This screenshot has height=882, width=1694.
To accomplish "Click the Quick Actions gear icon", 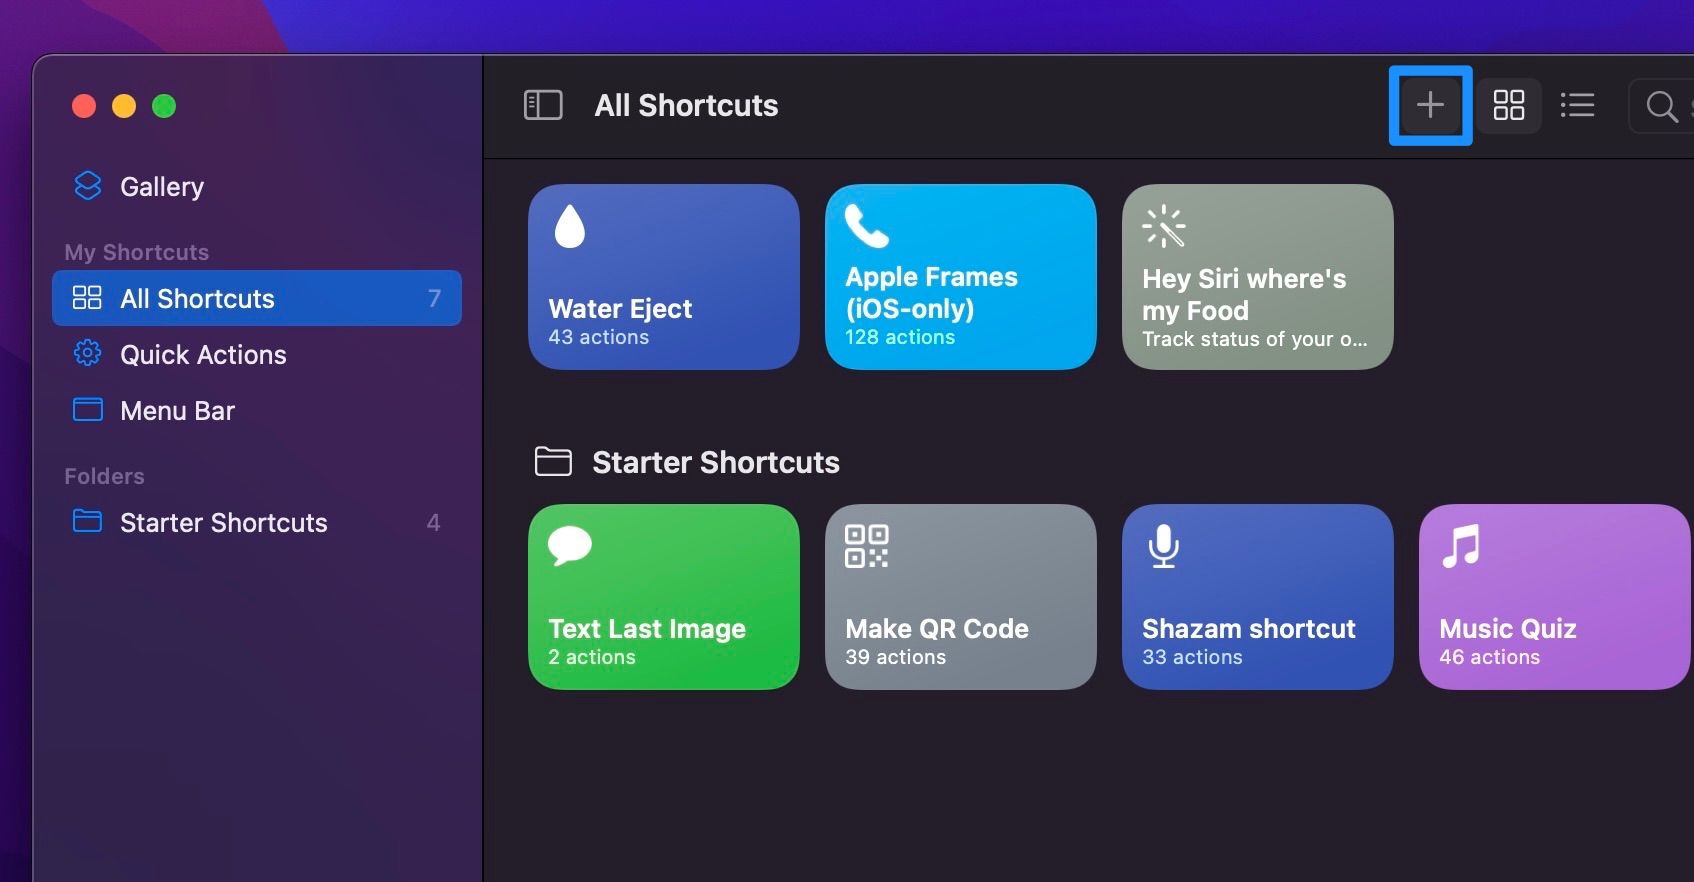I will click(88, 353).
